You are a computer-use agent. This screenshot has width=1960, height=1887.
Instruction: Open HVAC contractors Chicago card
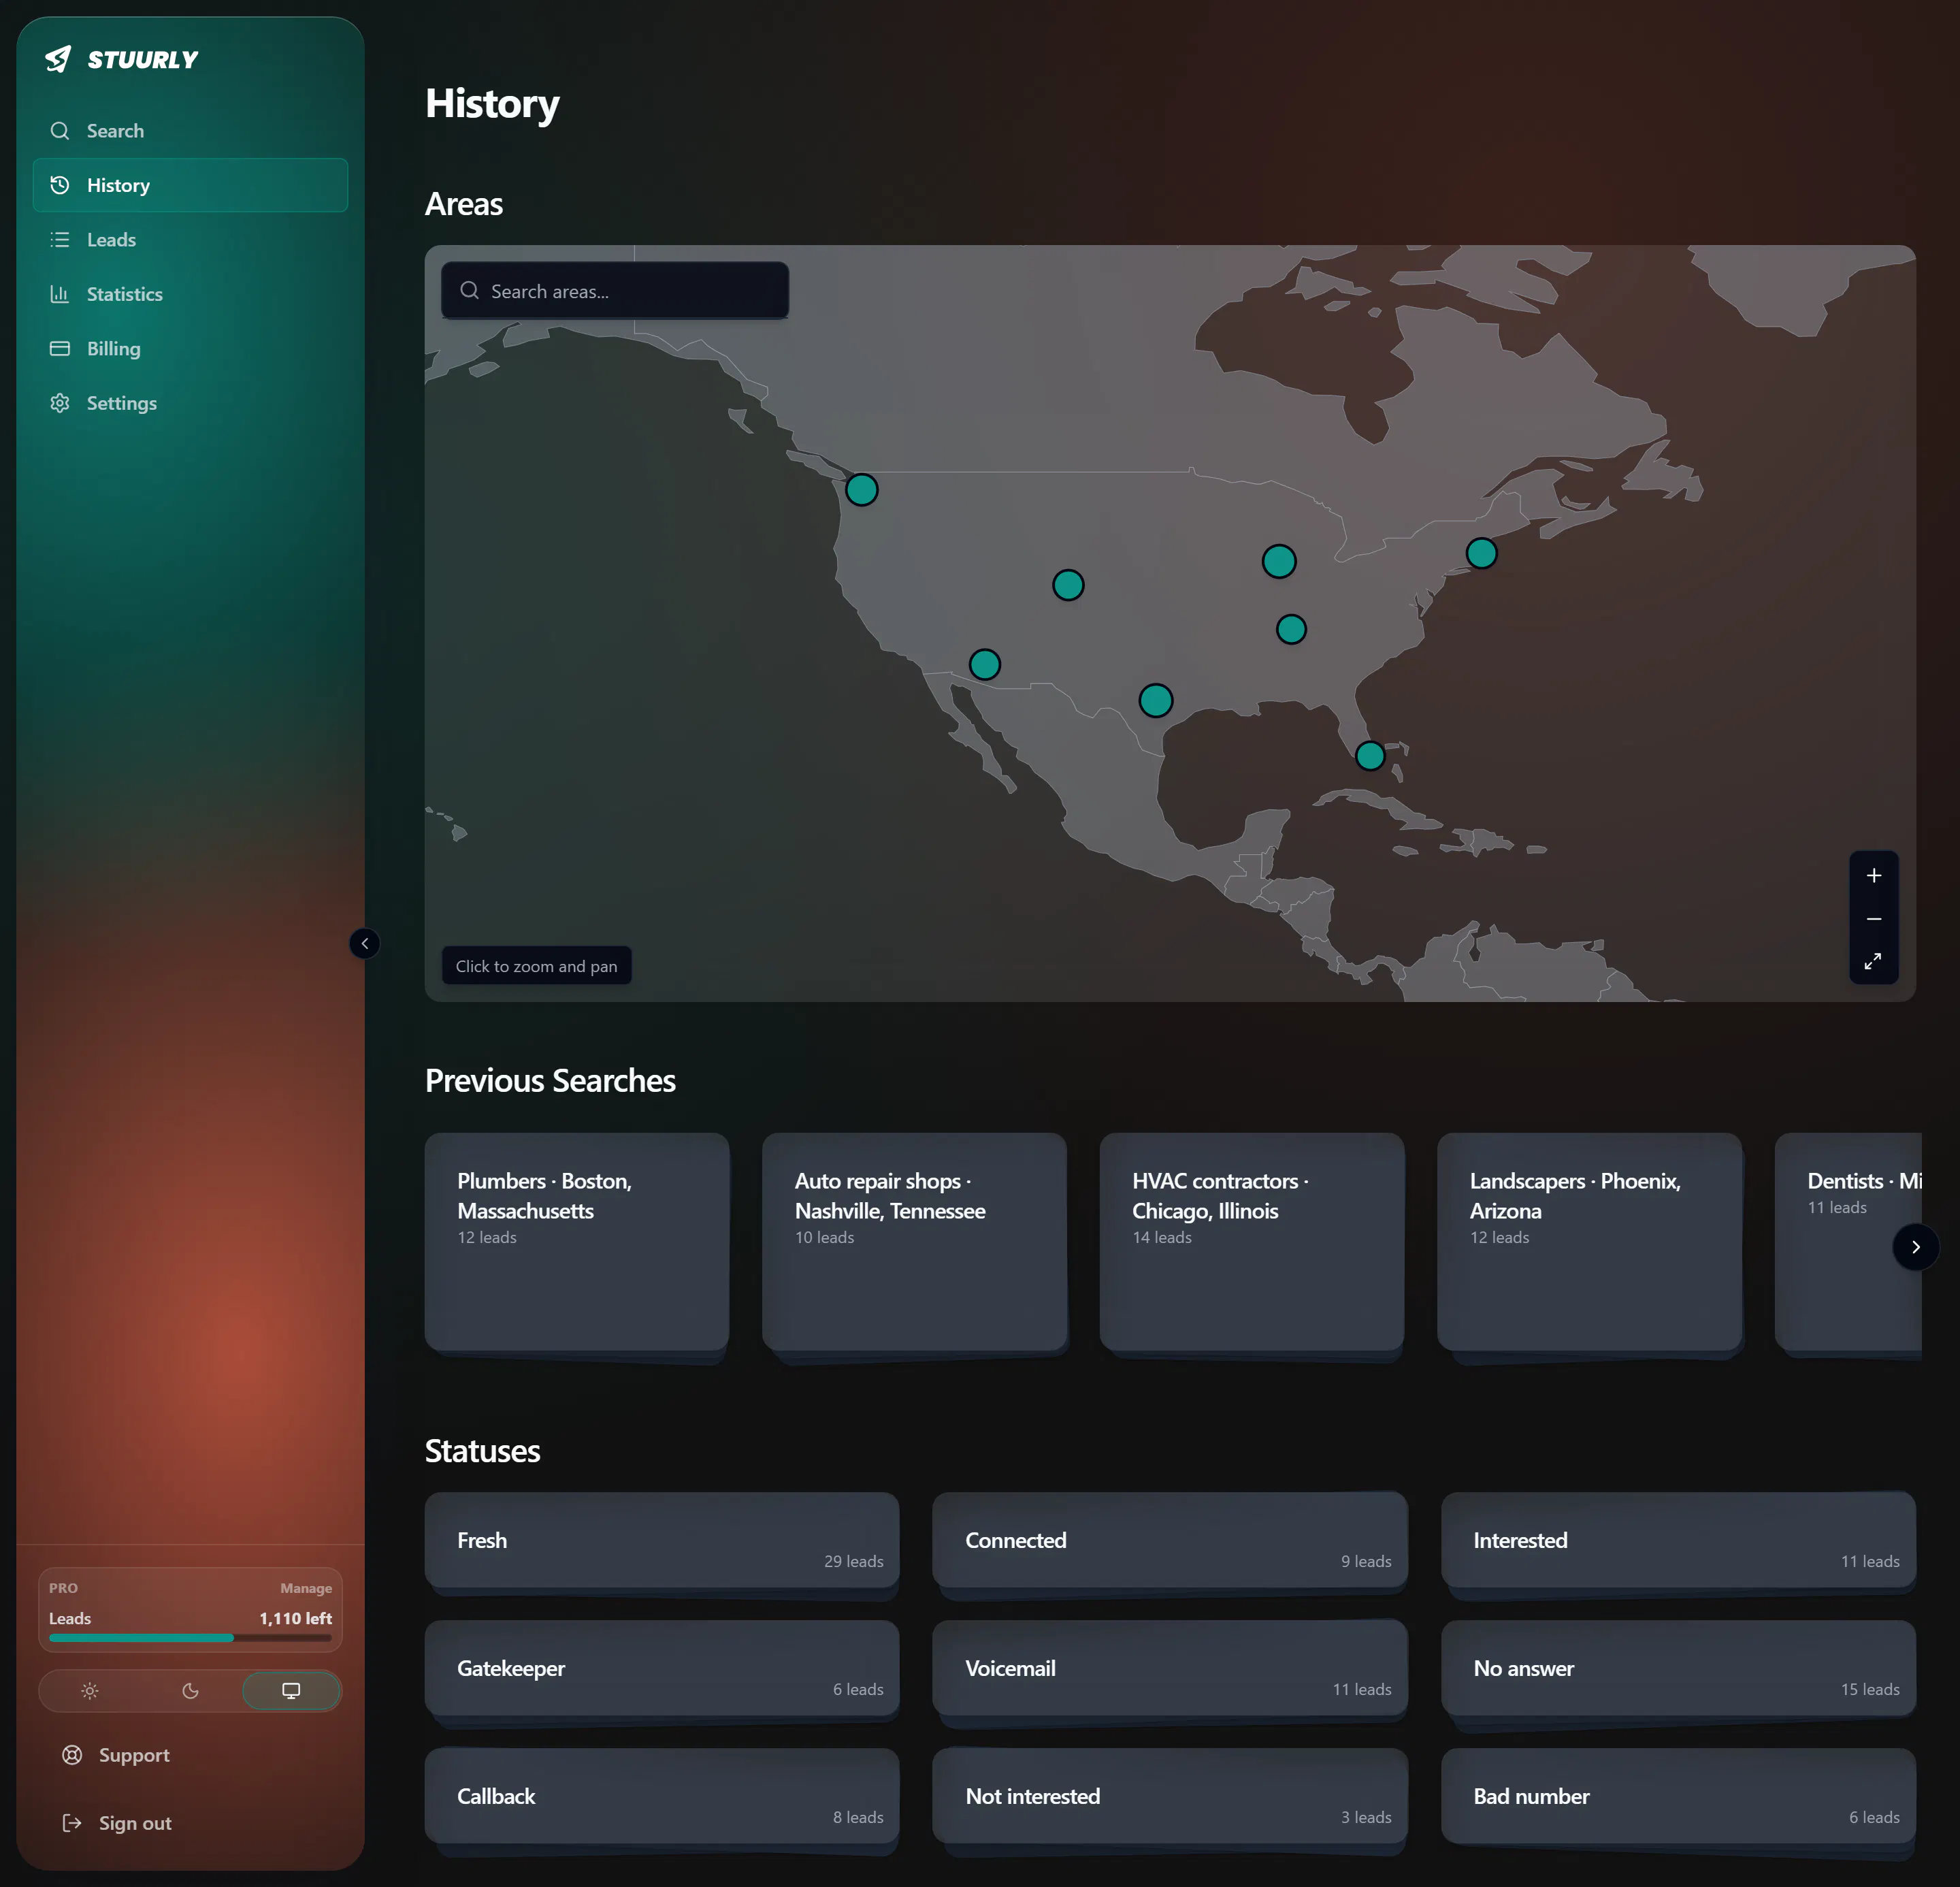point(1252,1242)
